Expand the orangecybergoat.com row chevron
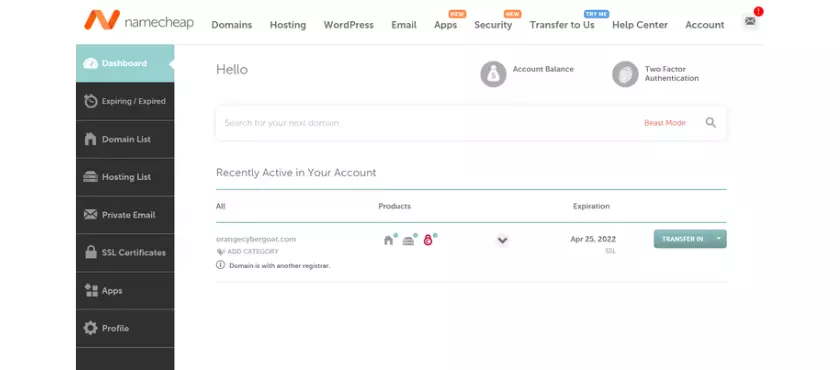Image resolution: width=840 pixels, height=370 pixels. (x=502, y=240)
